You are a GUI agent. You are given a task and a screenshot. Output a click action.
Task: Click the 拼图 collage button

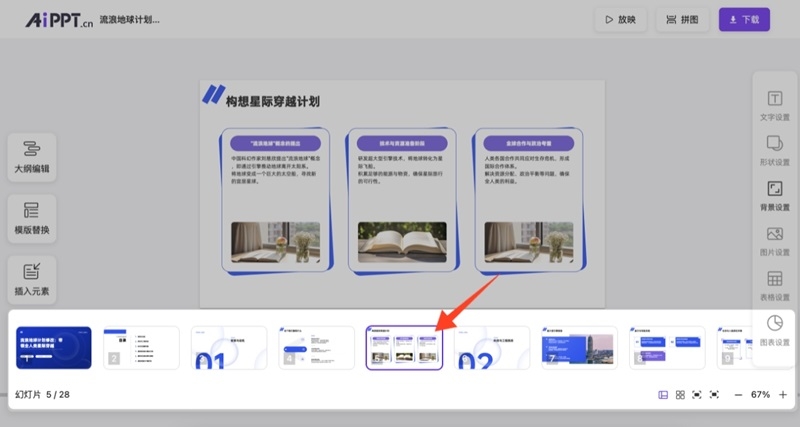click(x=682, y=20)
